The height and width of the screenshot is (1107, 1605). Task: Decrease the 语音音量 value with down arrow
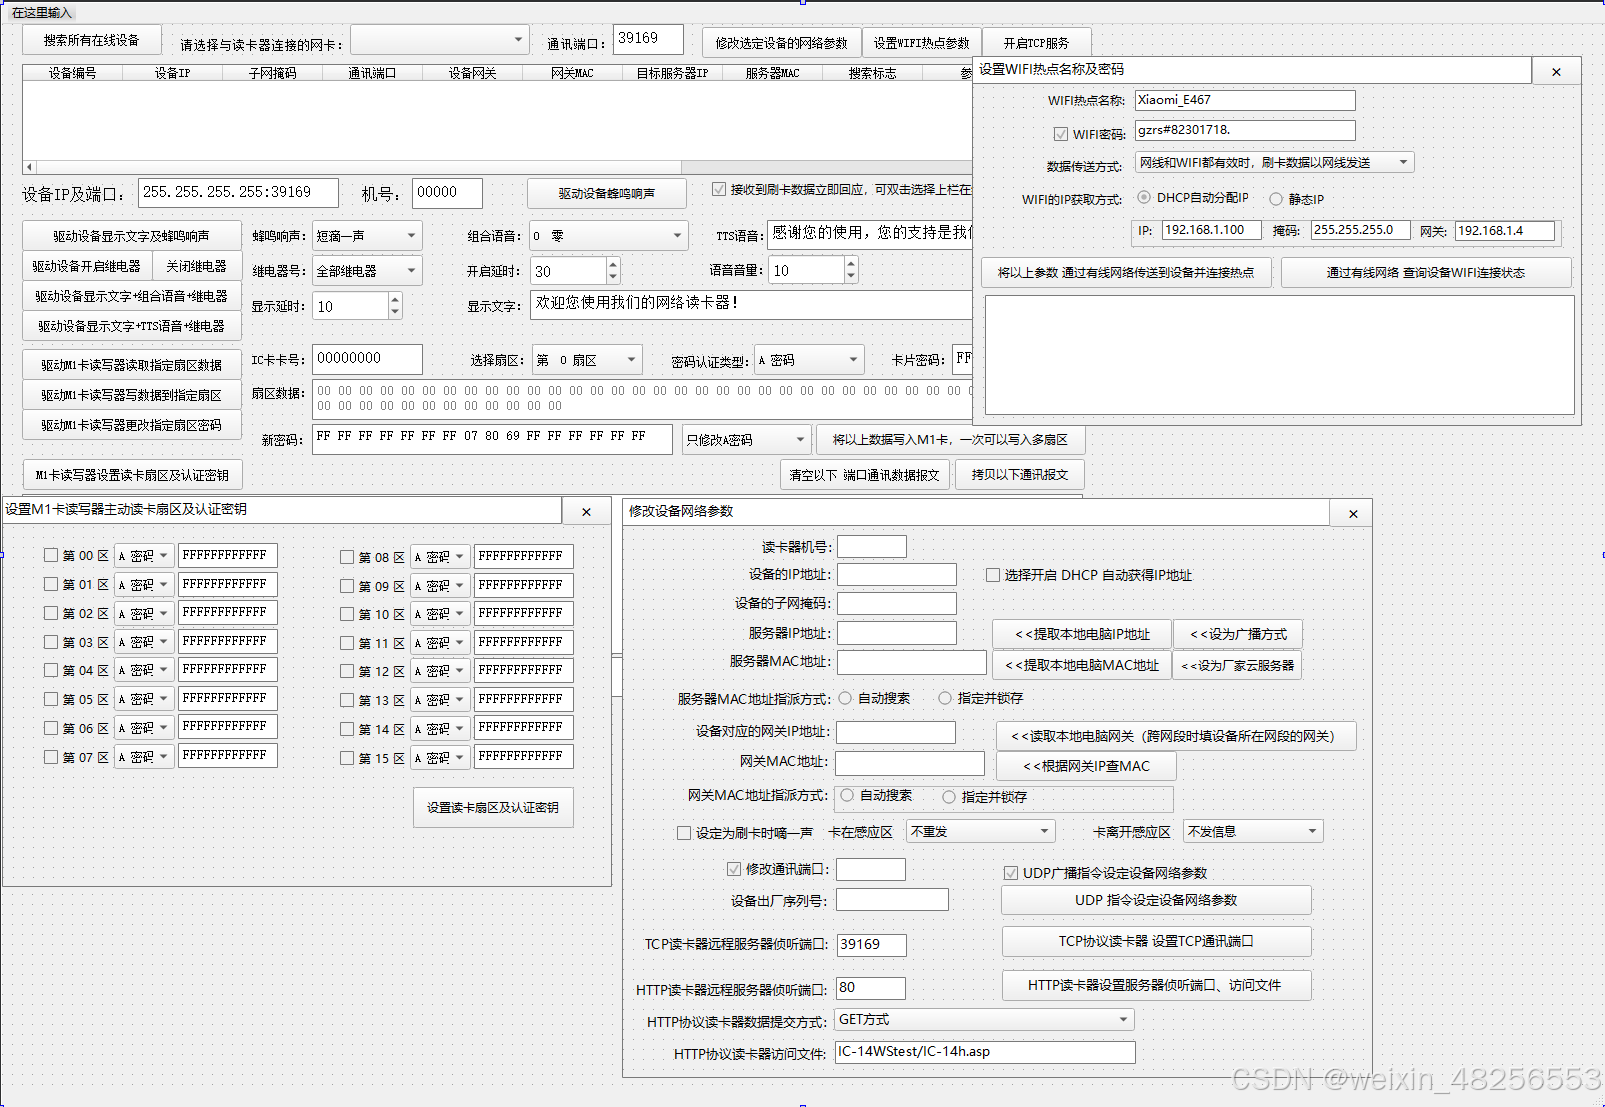[851, 276]
